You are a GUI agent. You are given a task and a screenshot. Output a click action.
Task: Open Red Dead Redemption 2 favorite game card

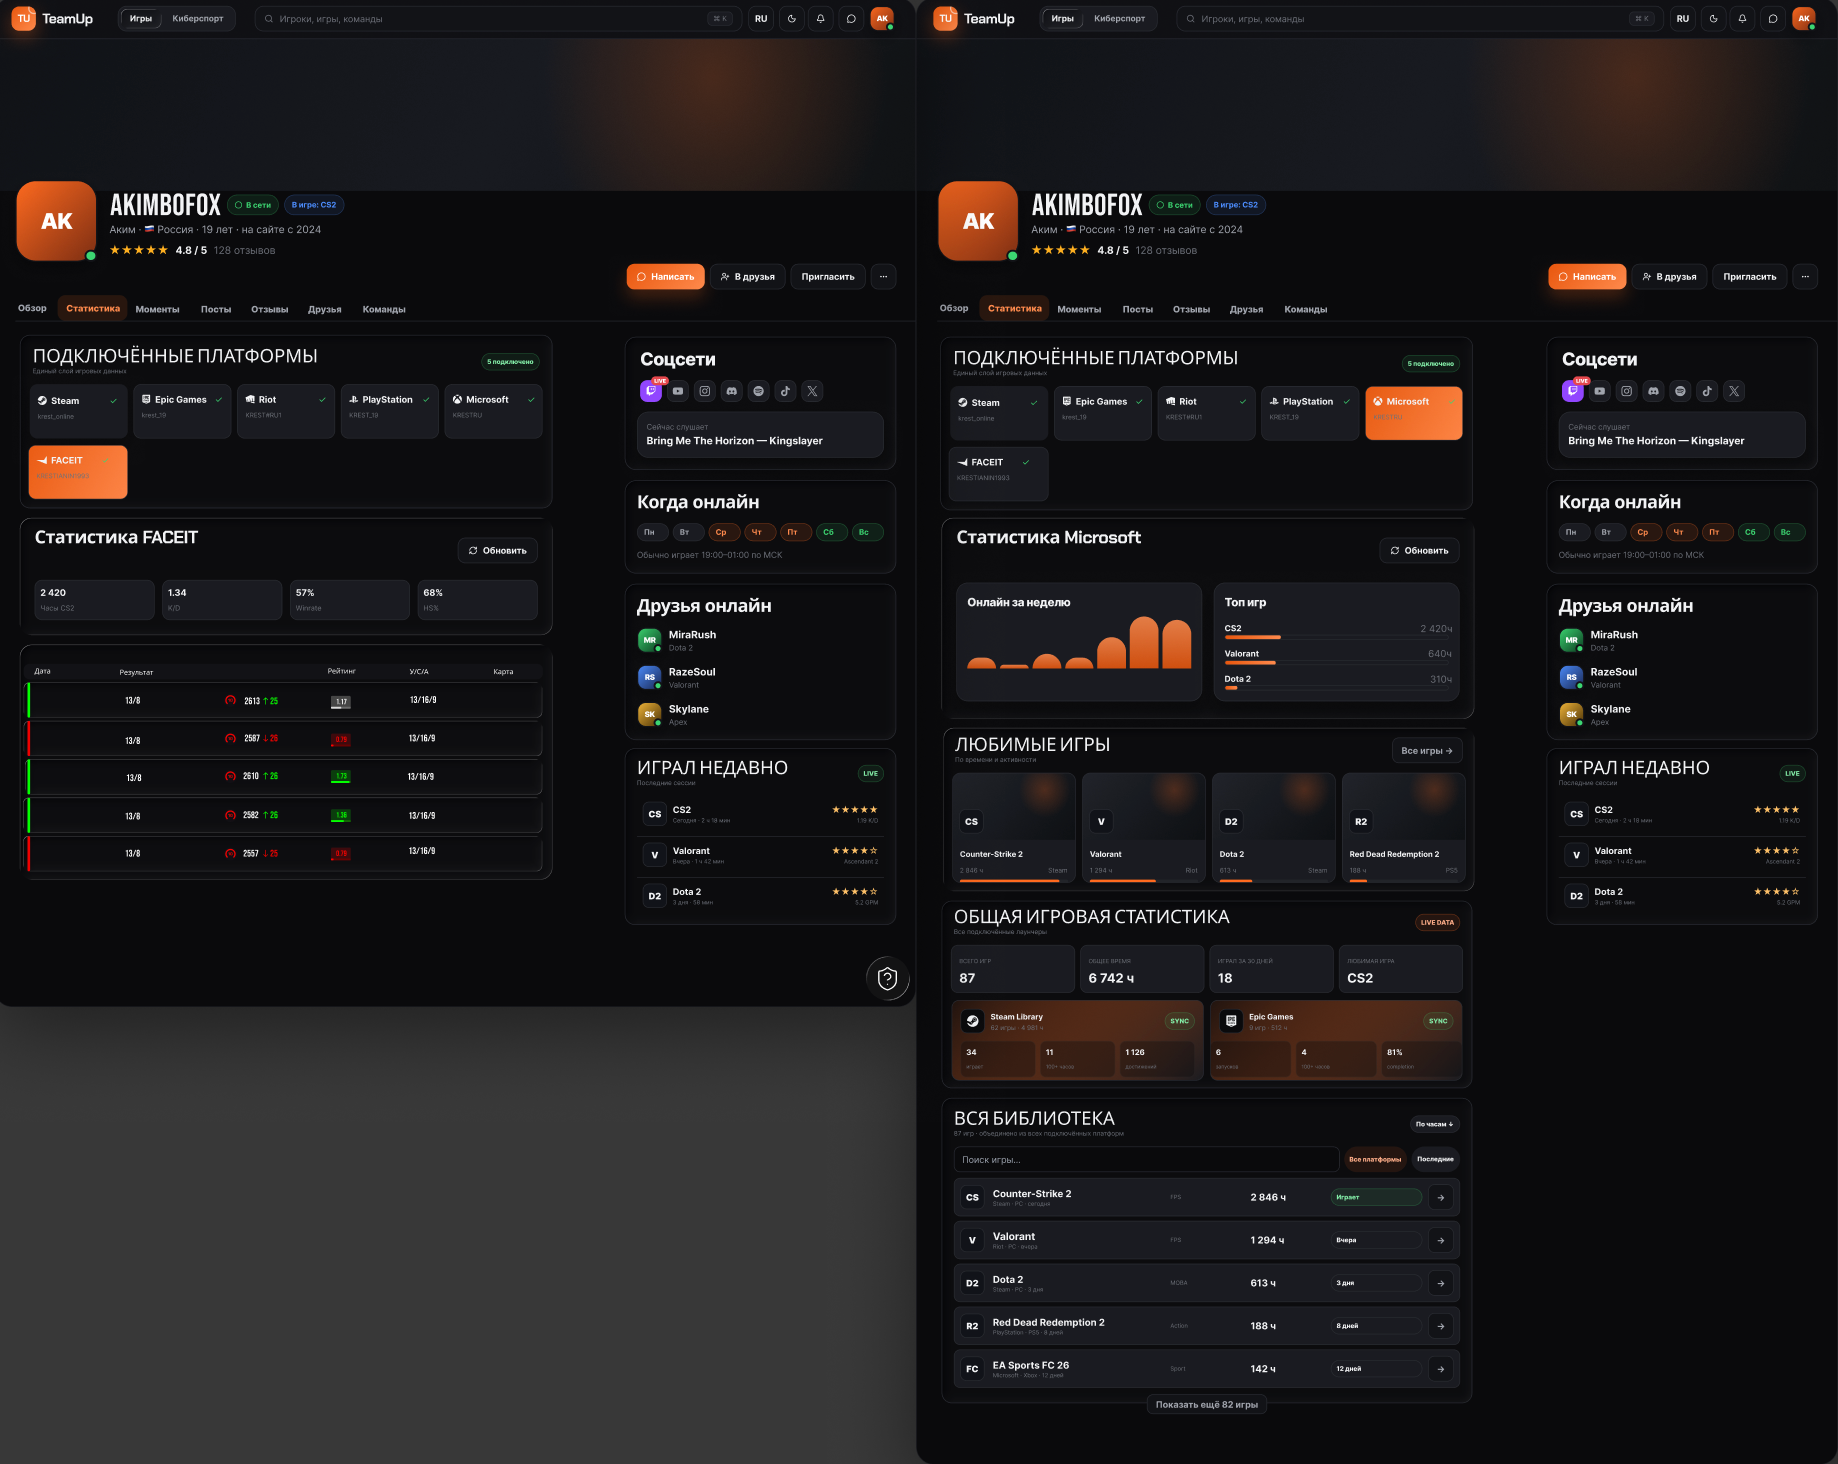point(1403,827)
